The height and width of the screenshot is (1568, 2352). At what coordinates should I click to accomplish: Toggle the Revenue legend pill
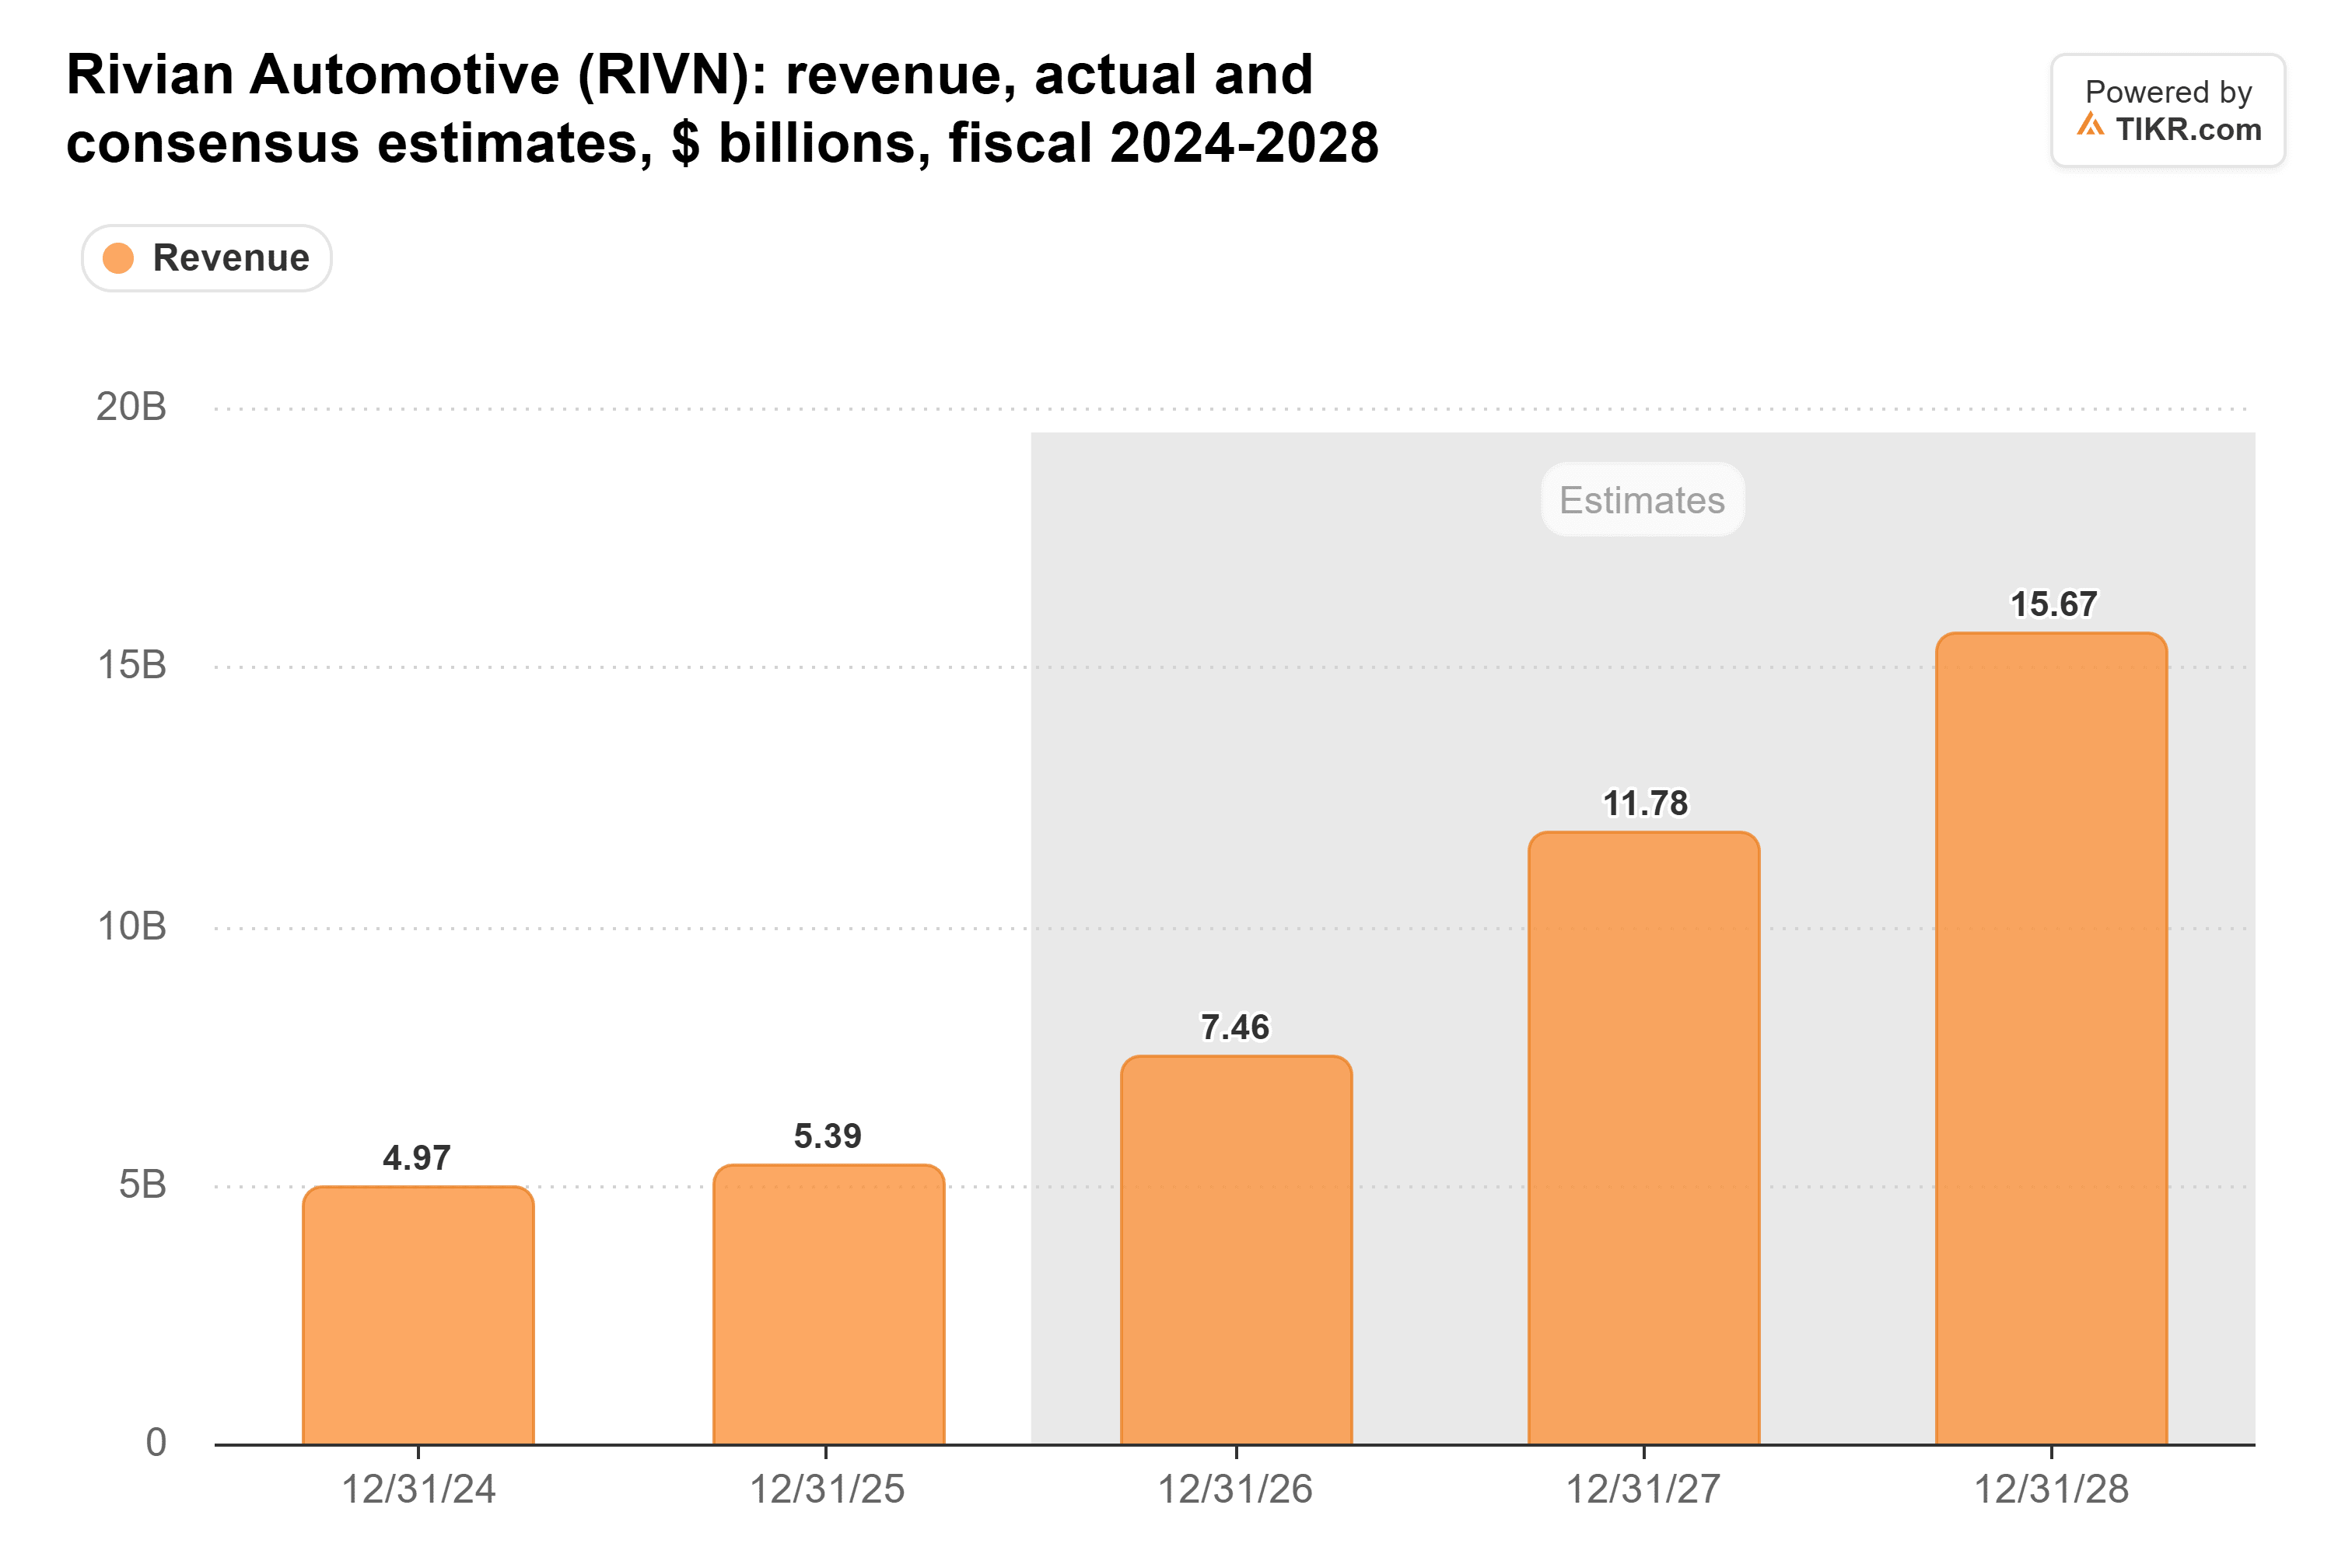[x=206, y=258]
